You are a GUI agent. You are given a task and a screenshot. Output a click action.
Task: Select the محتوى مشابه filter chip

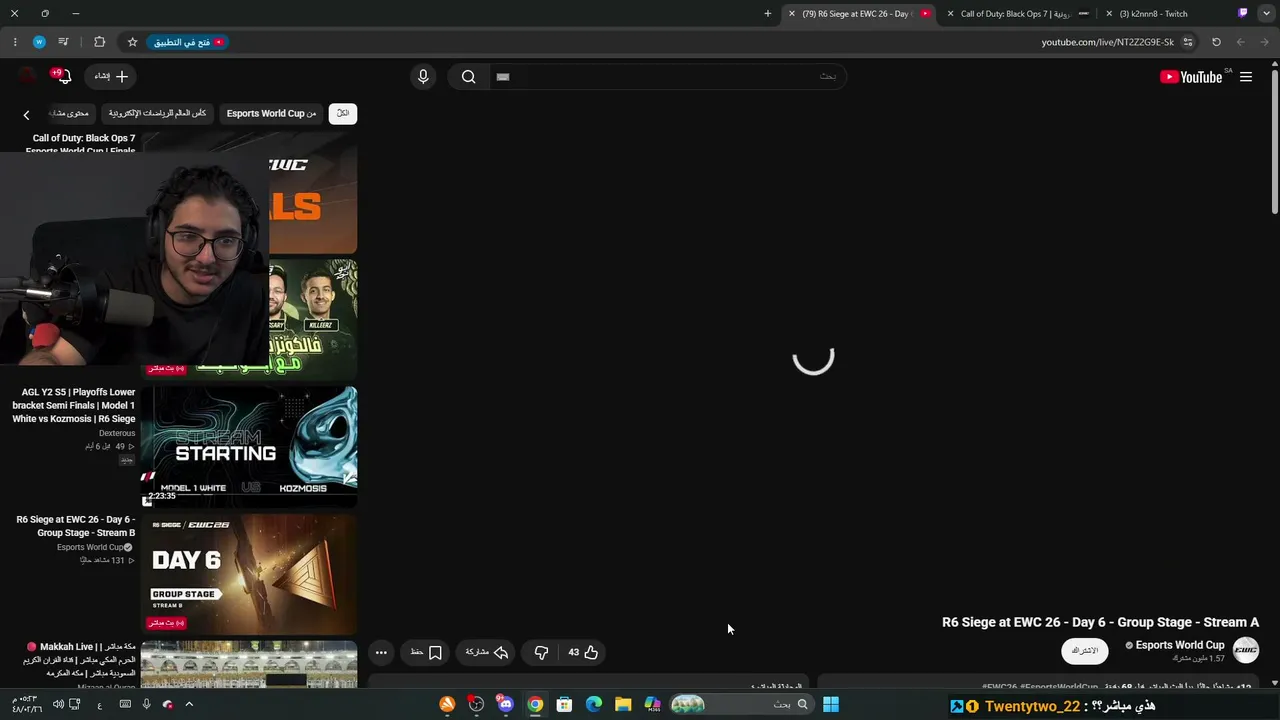point(70,114)
